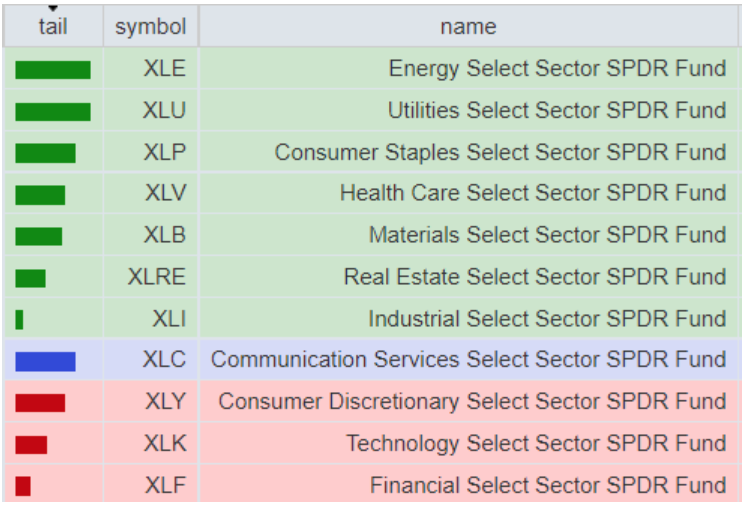The height and width of the screenshot is (506, 742).
Task: Choose Technology Select Sector SPDR Fund
Action: tap(536, 444)
